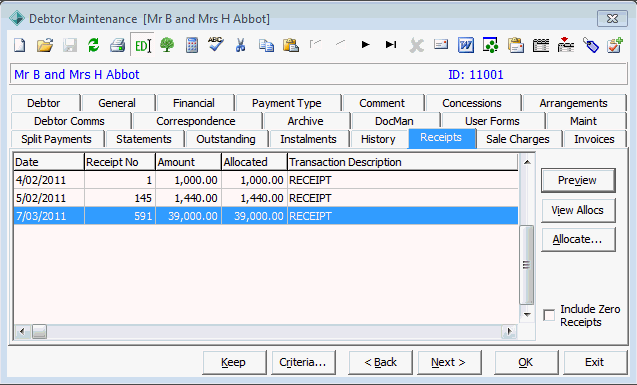Open the Split Payments tab

[58, 139]
